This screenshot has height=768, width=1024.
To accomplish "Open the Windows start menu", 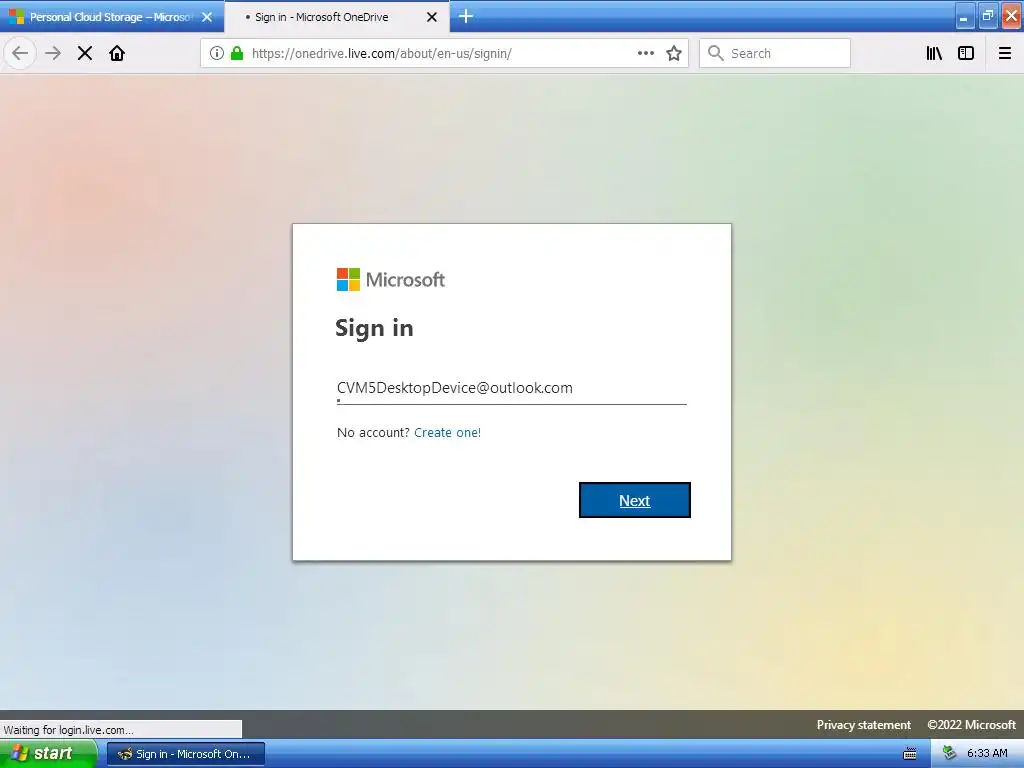I will click(x=48, y=754).
